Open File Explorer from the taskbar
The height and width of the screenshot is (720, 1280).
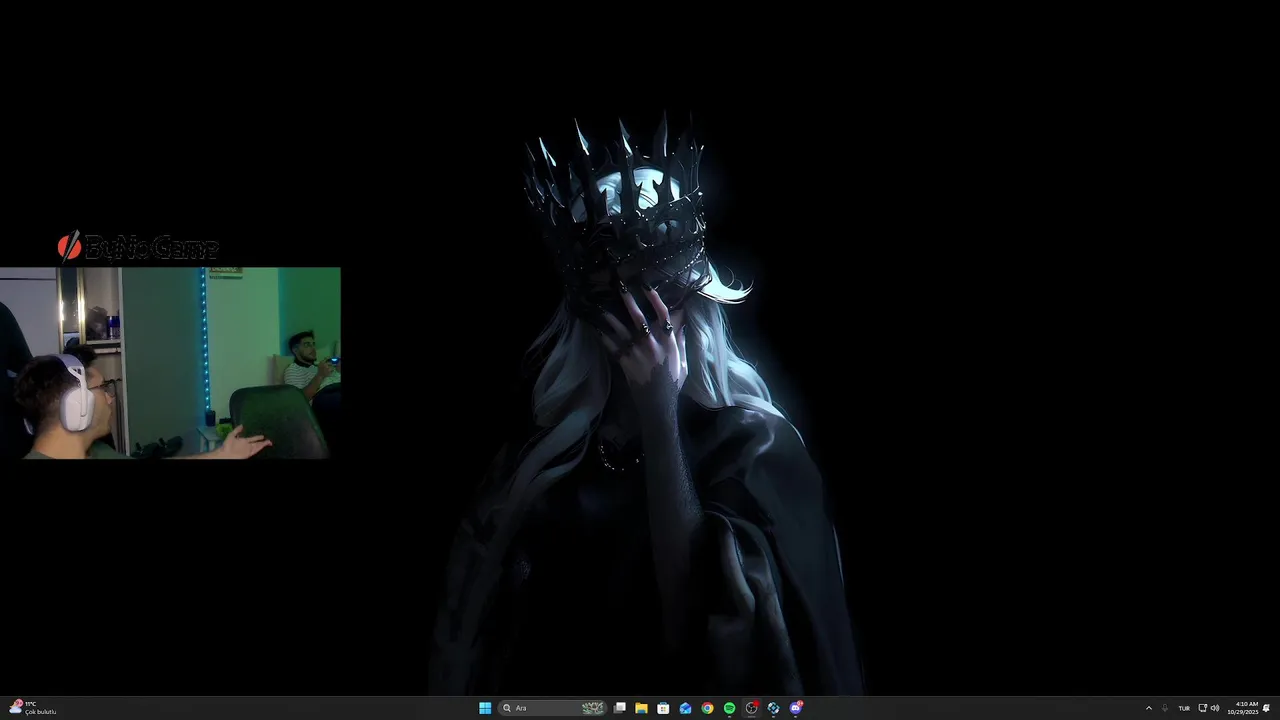641,708
